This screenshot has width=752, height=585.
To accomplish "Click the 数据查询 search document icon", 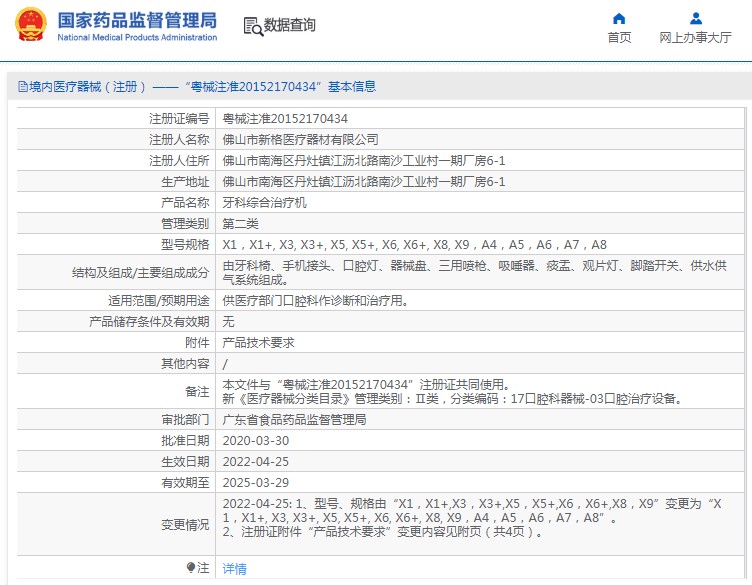I will pyautogui.click(x=253, y=26).
